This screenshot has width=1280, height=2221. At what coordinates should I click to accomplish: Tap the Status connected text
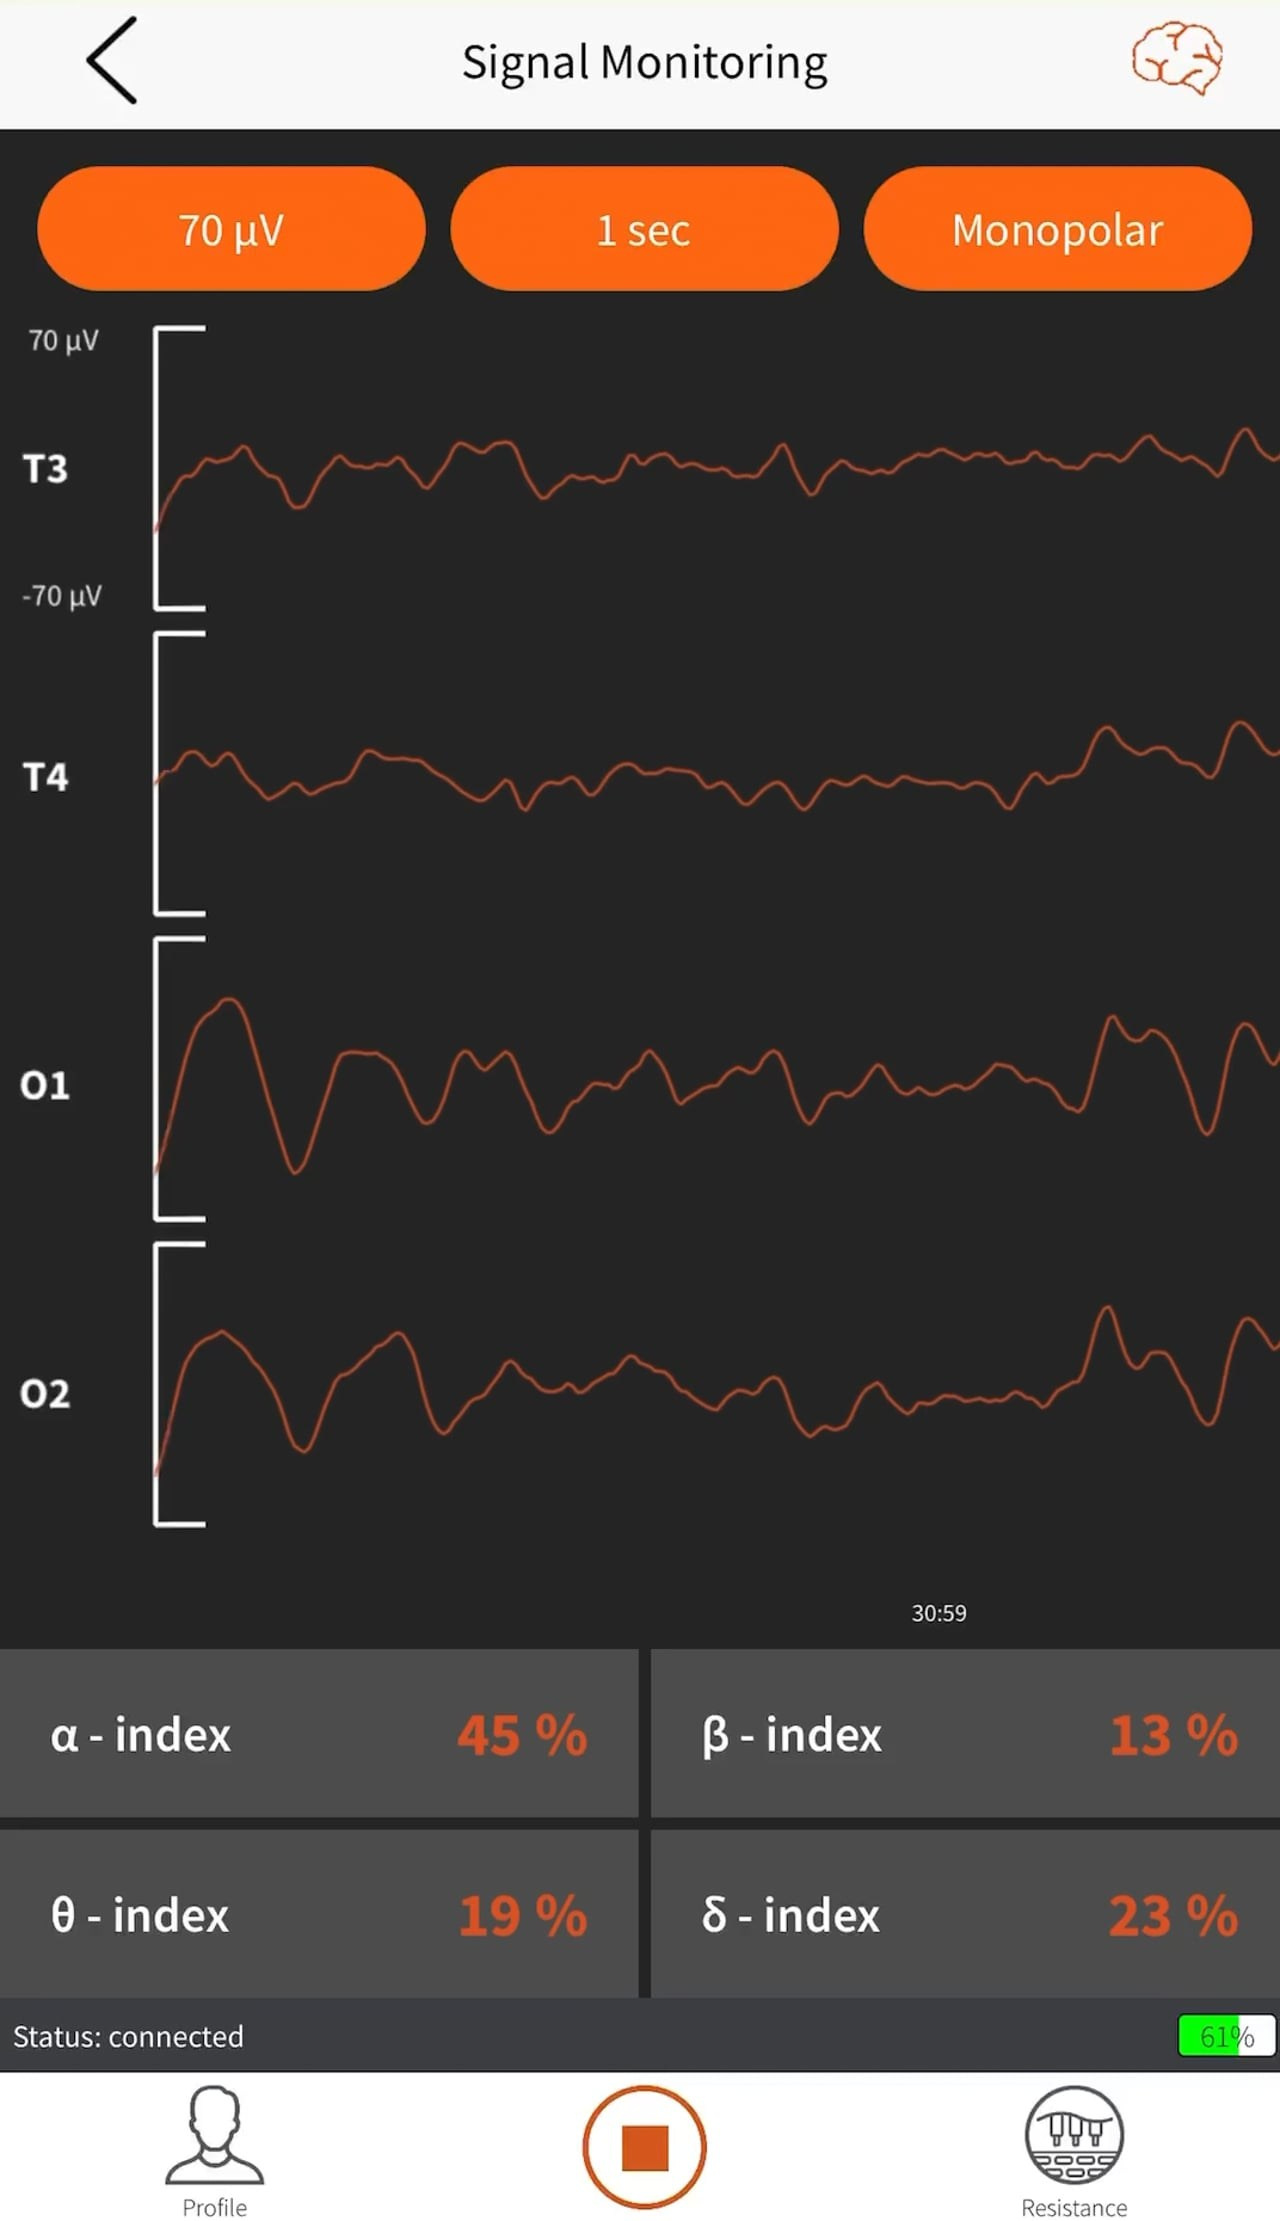[128, 2036]
